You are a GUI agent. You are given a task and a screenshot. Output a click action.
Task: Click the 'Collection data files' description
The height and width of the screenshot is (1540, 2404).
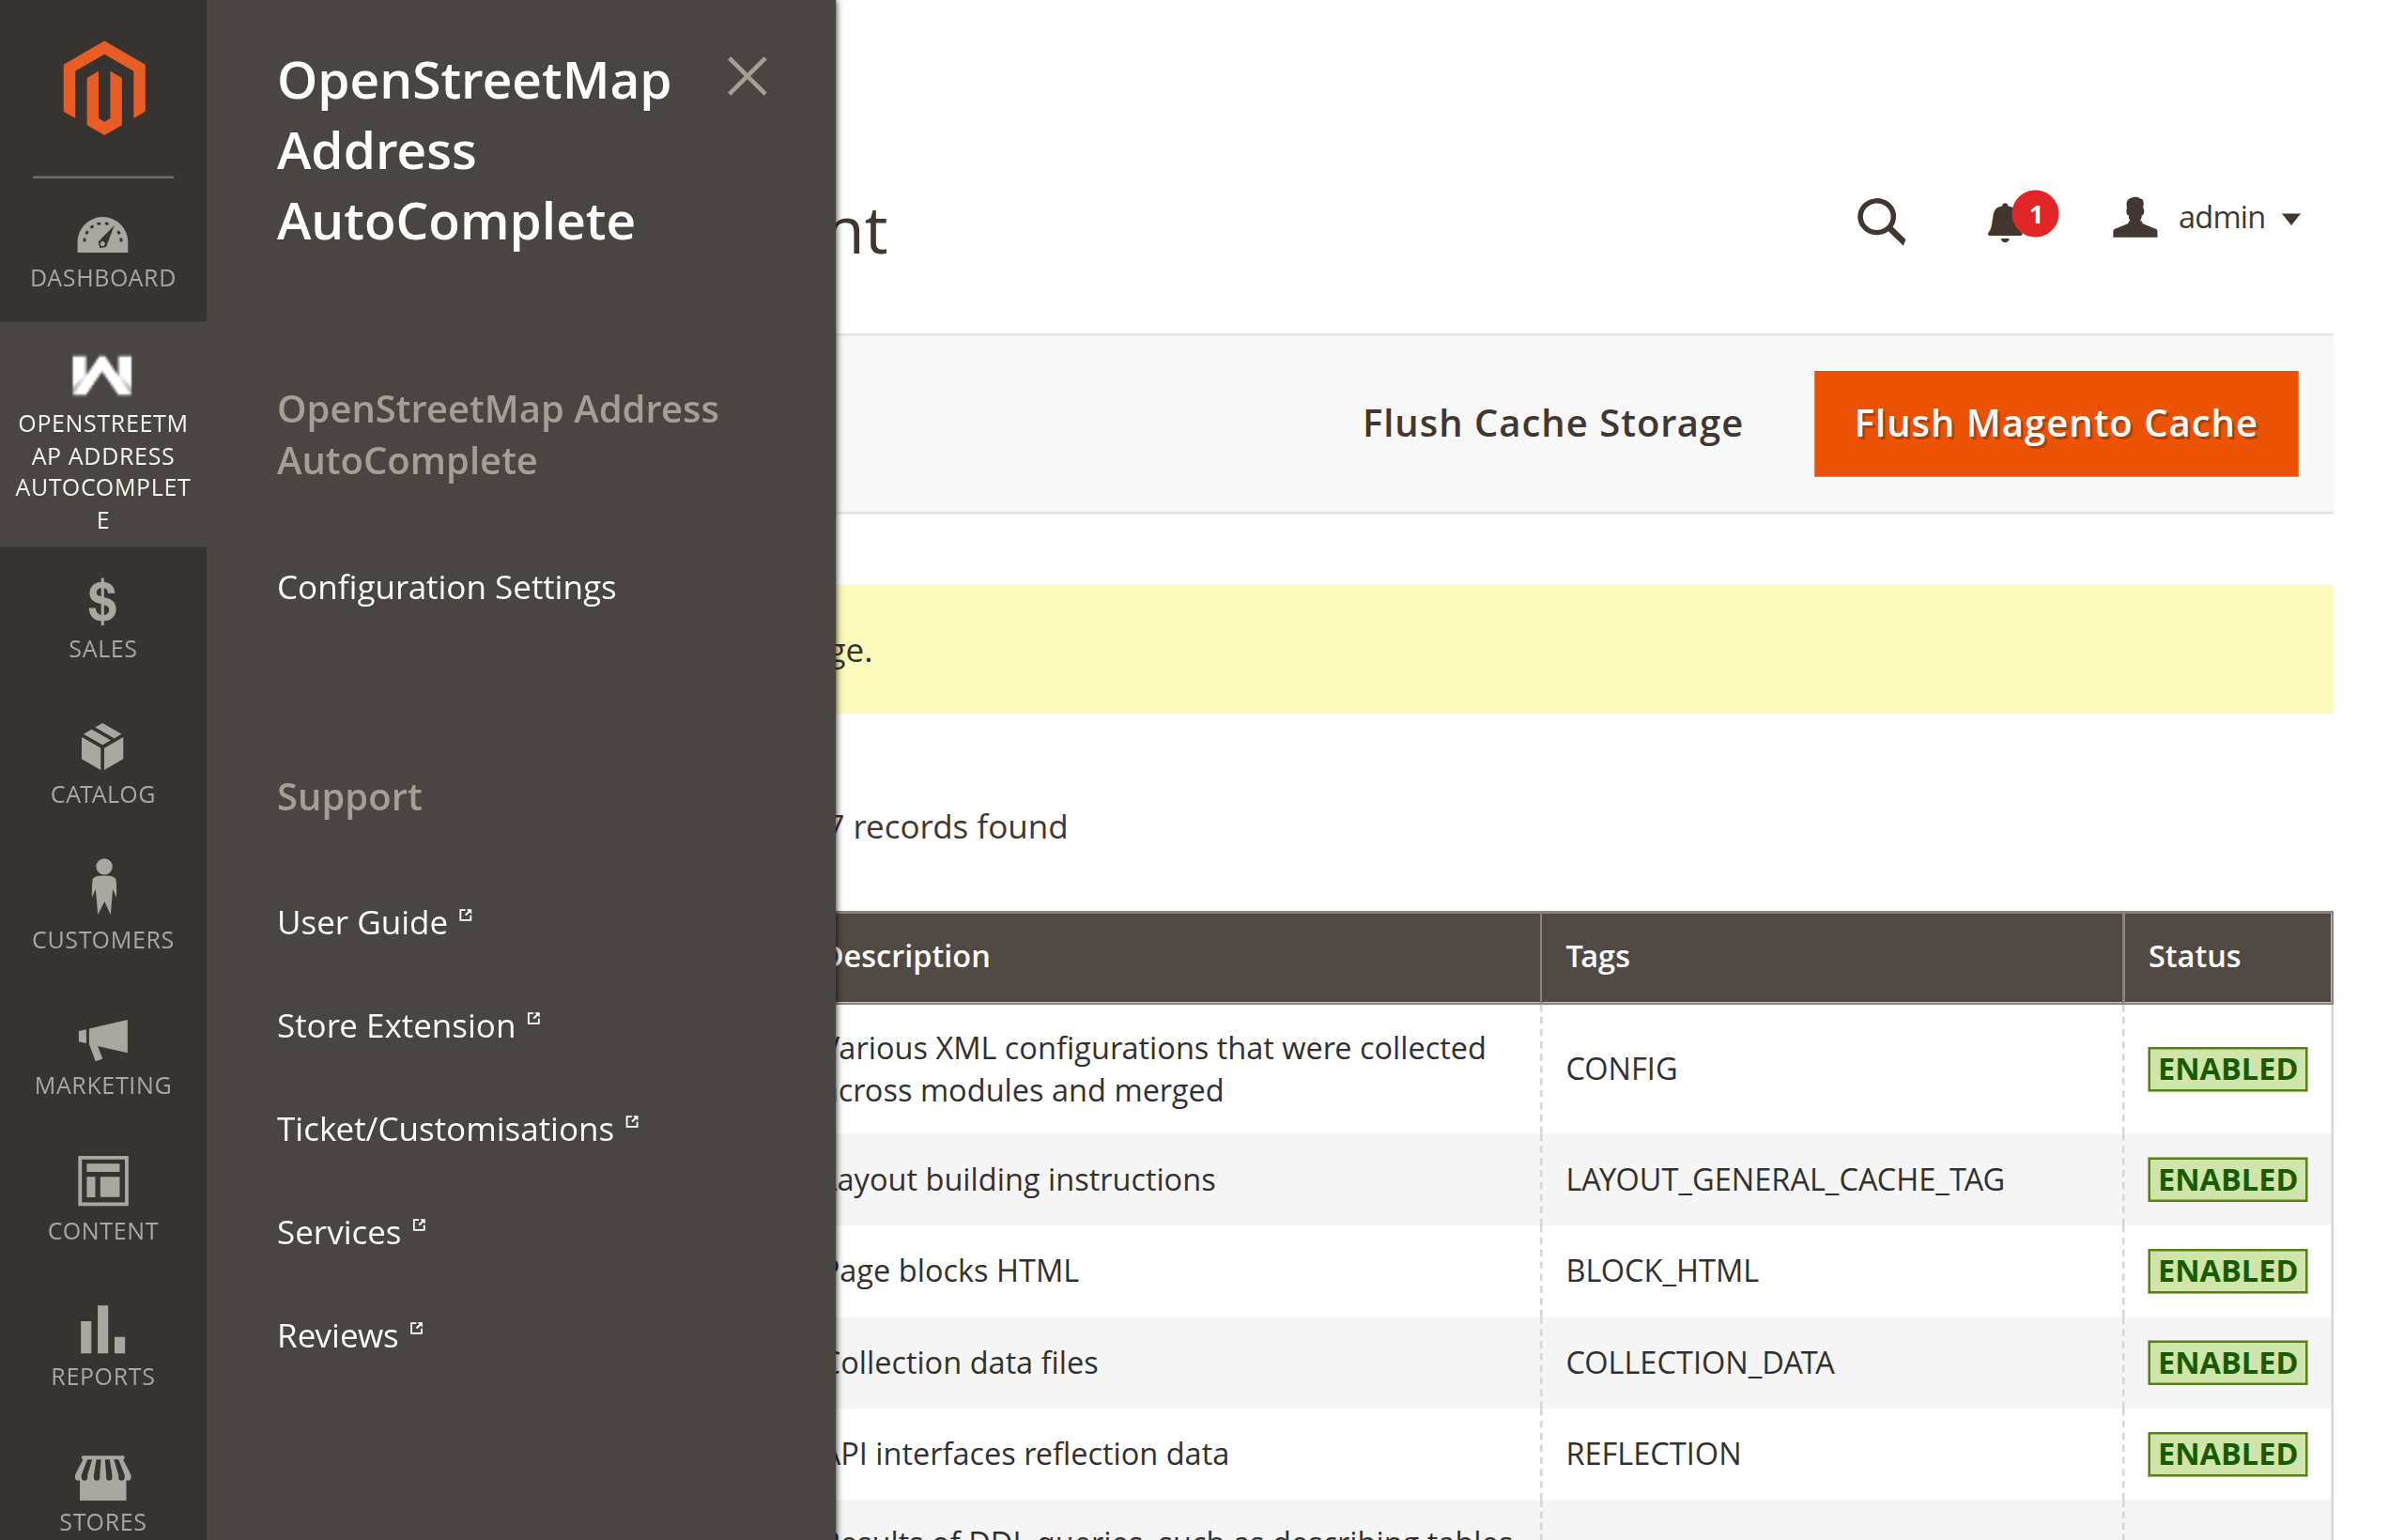[x=966, y=1362]
